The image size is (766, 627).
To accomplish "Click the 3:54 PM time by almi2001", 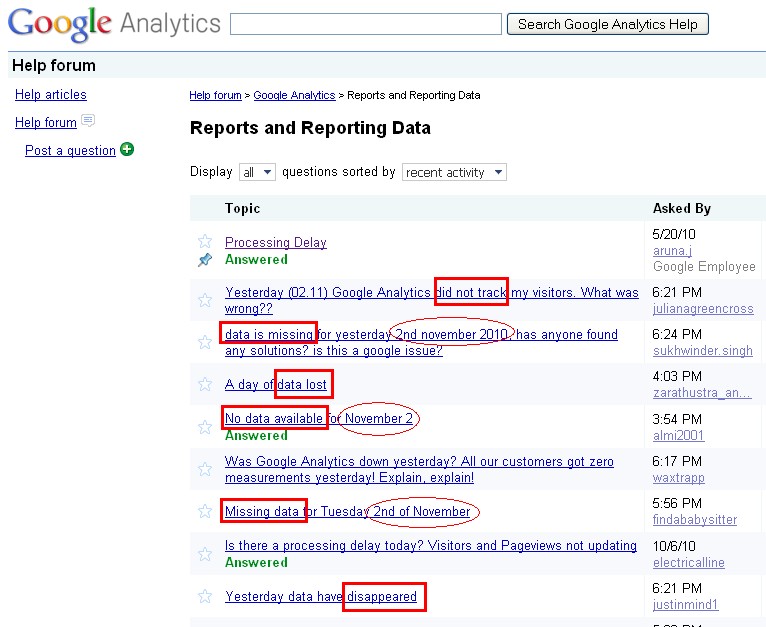I will (677, 419).
